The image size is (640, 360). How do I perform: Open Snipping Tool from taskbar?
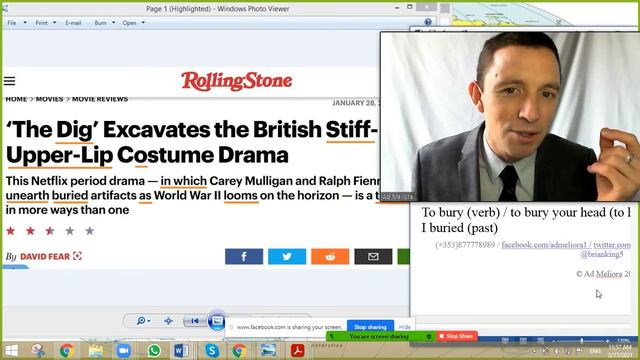pos(38,351)
